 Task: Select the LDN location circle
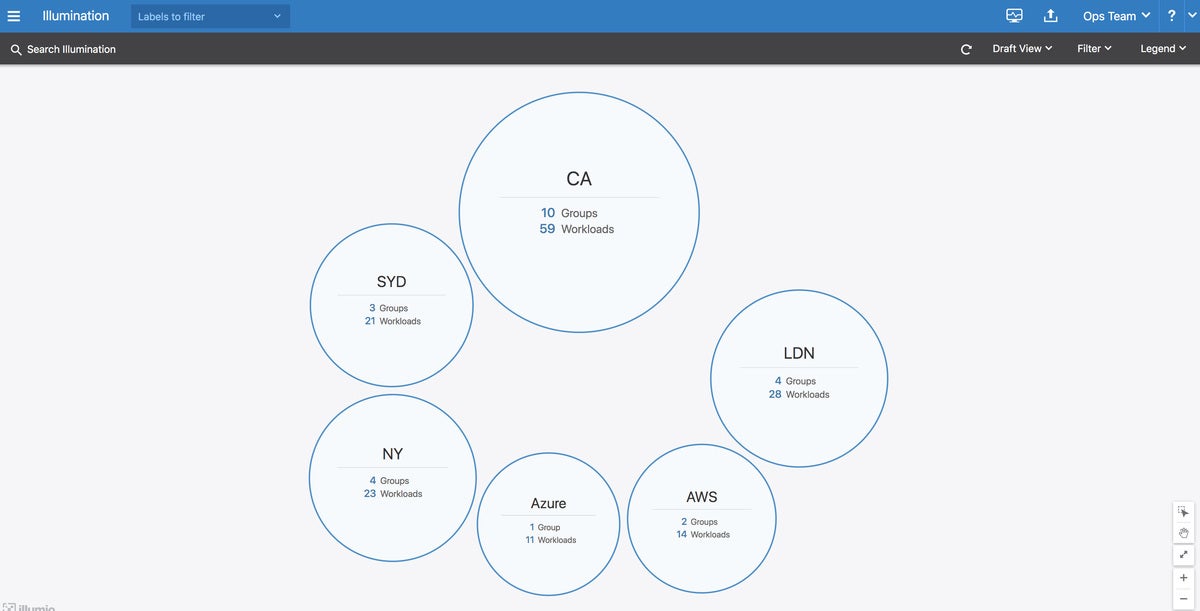point(799,378)
